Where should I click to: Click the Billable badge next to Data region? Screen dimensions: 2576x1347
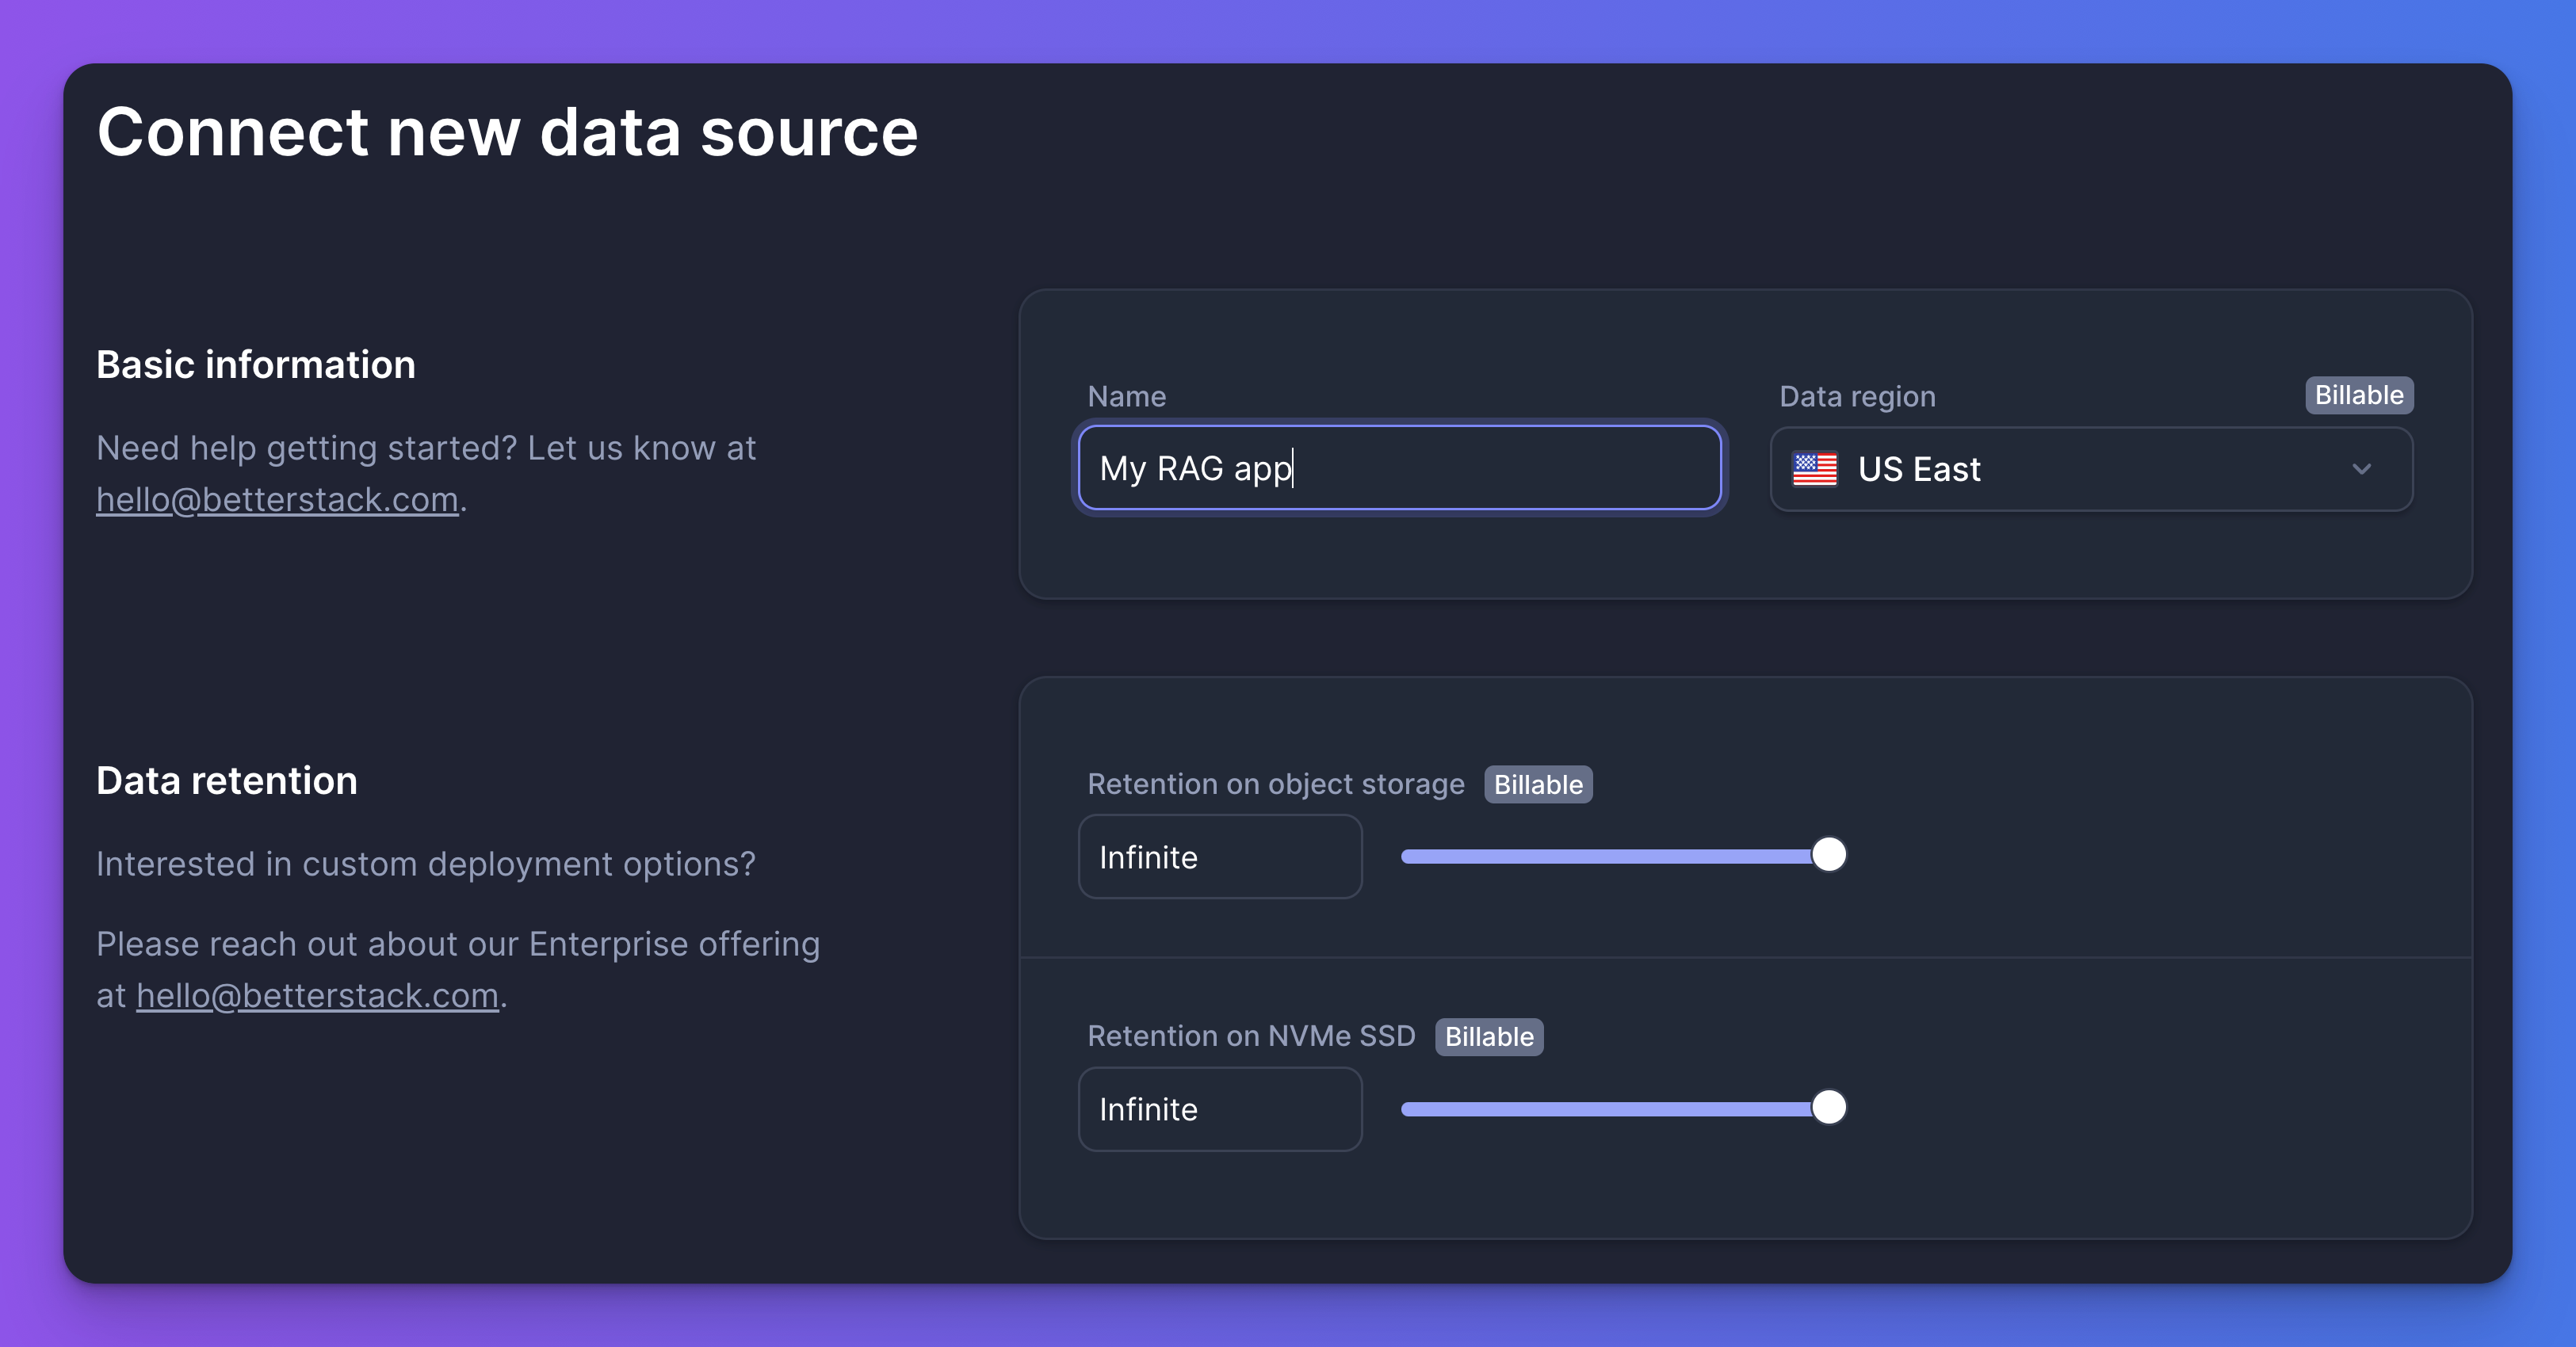coord(2358,395)
